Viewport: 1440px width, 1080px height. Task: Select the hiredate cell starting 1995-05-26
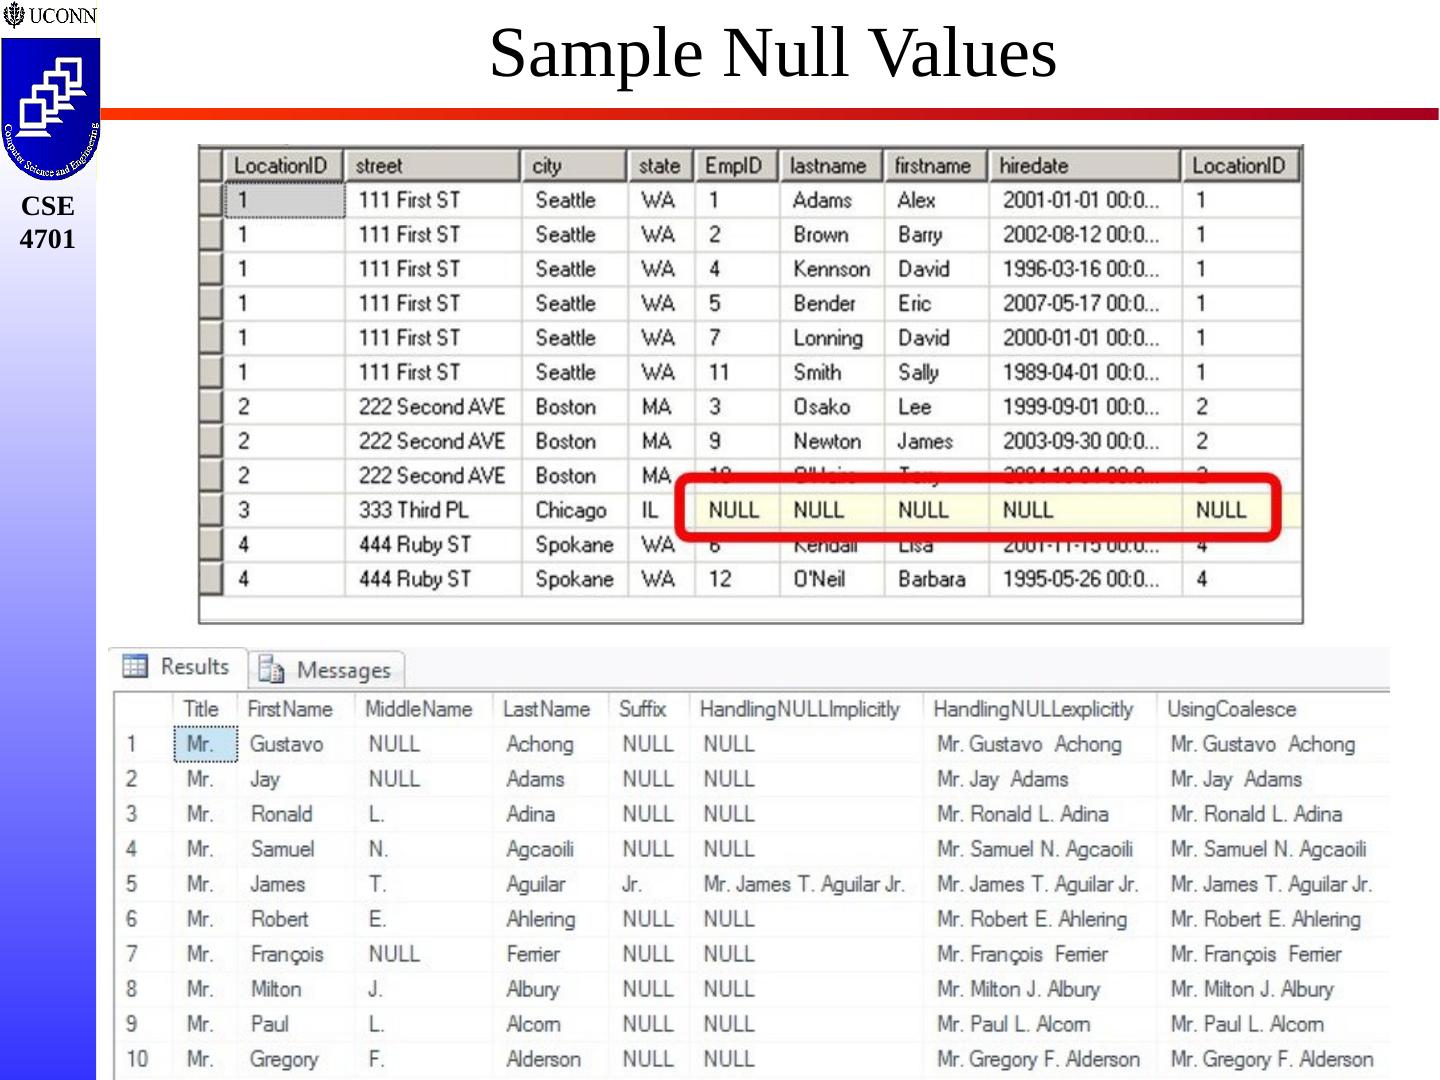pos(1085,579)
